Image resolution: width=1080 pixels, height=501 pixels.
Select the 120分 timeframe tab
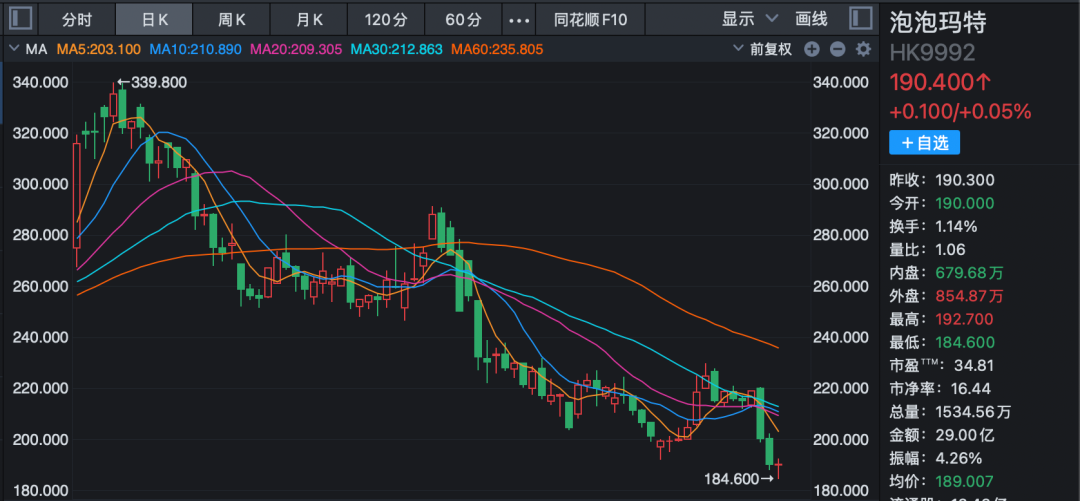(x=385, y=19)
